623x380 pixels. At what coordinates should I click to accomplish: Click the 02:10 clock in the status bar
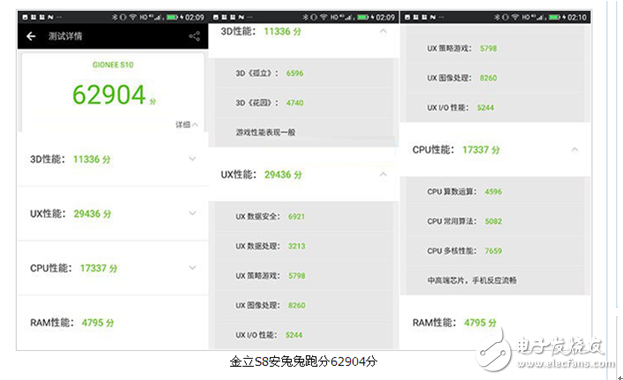577,17
